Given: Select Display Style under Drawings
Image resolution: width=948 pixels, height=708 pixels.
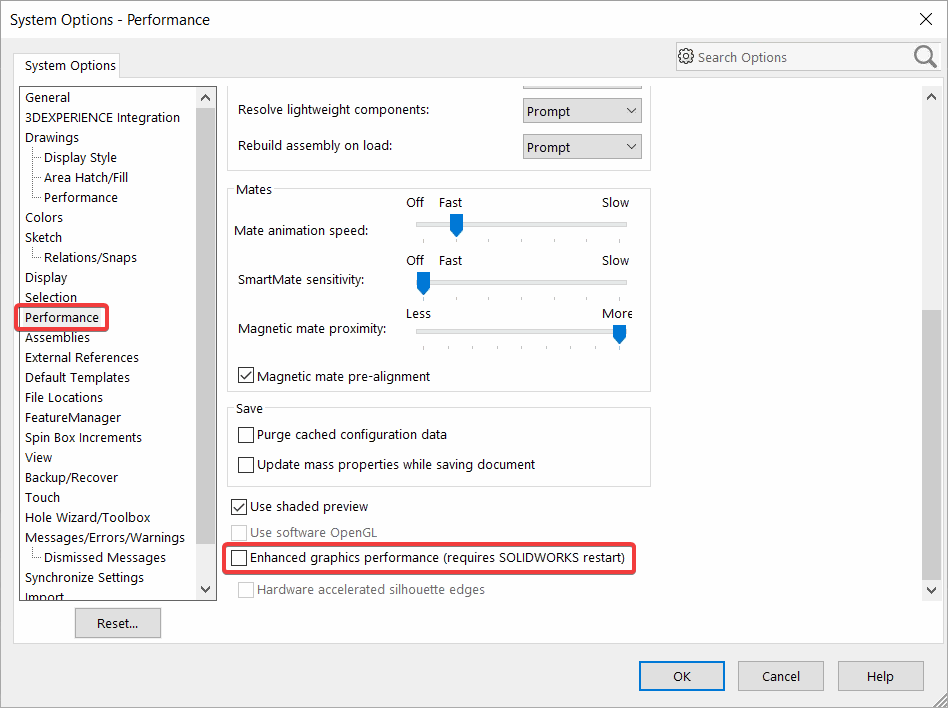Looking at the screenshot, I should [80, 157].
